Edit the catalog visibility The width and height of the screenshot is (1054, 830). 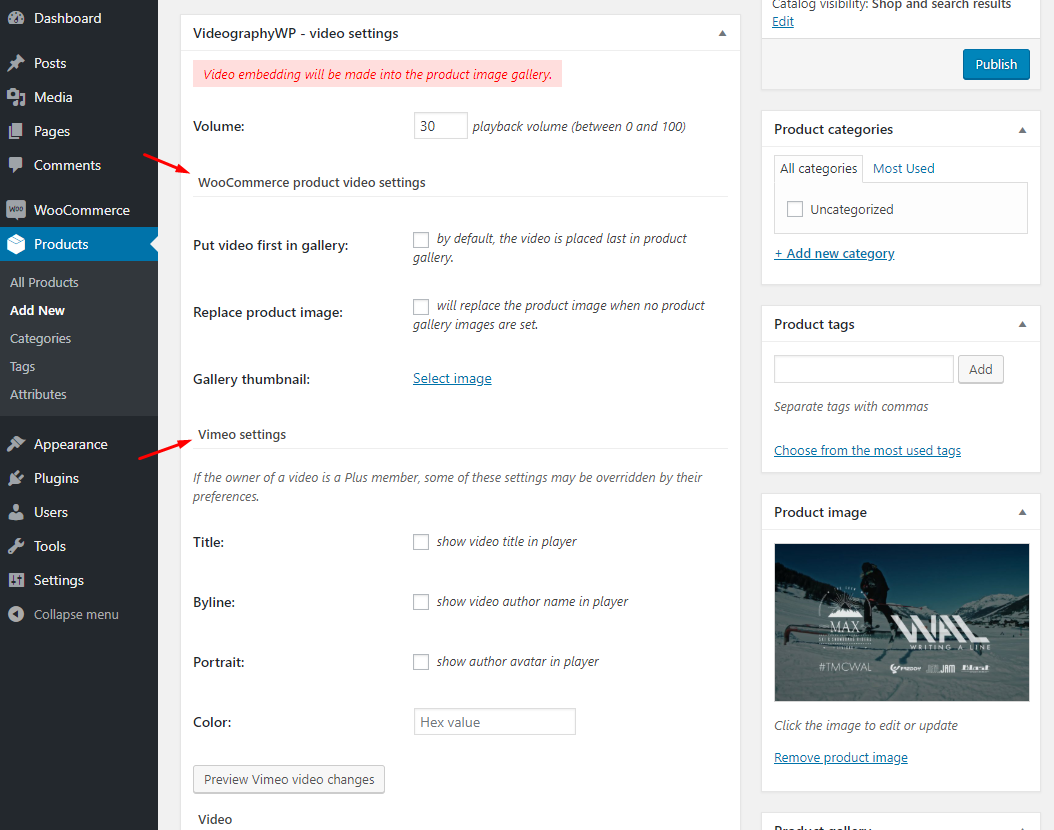782,22
